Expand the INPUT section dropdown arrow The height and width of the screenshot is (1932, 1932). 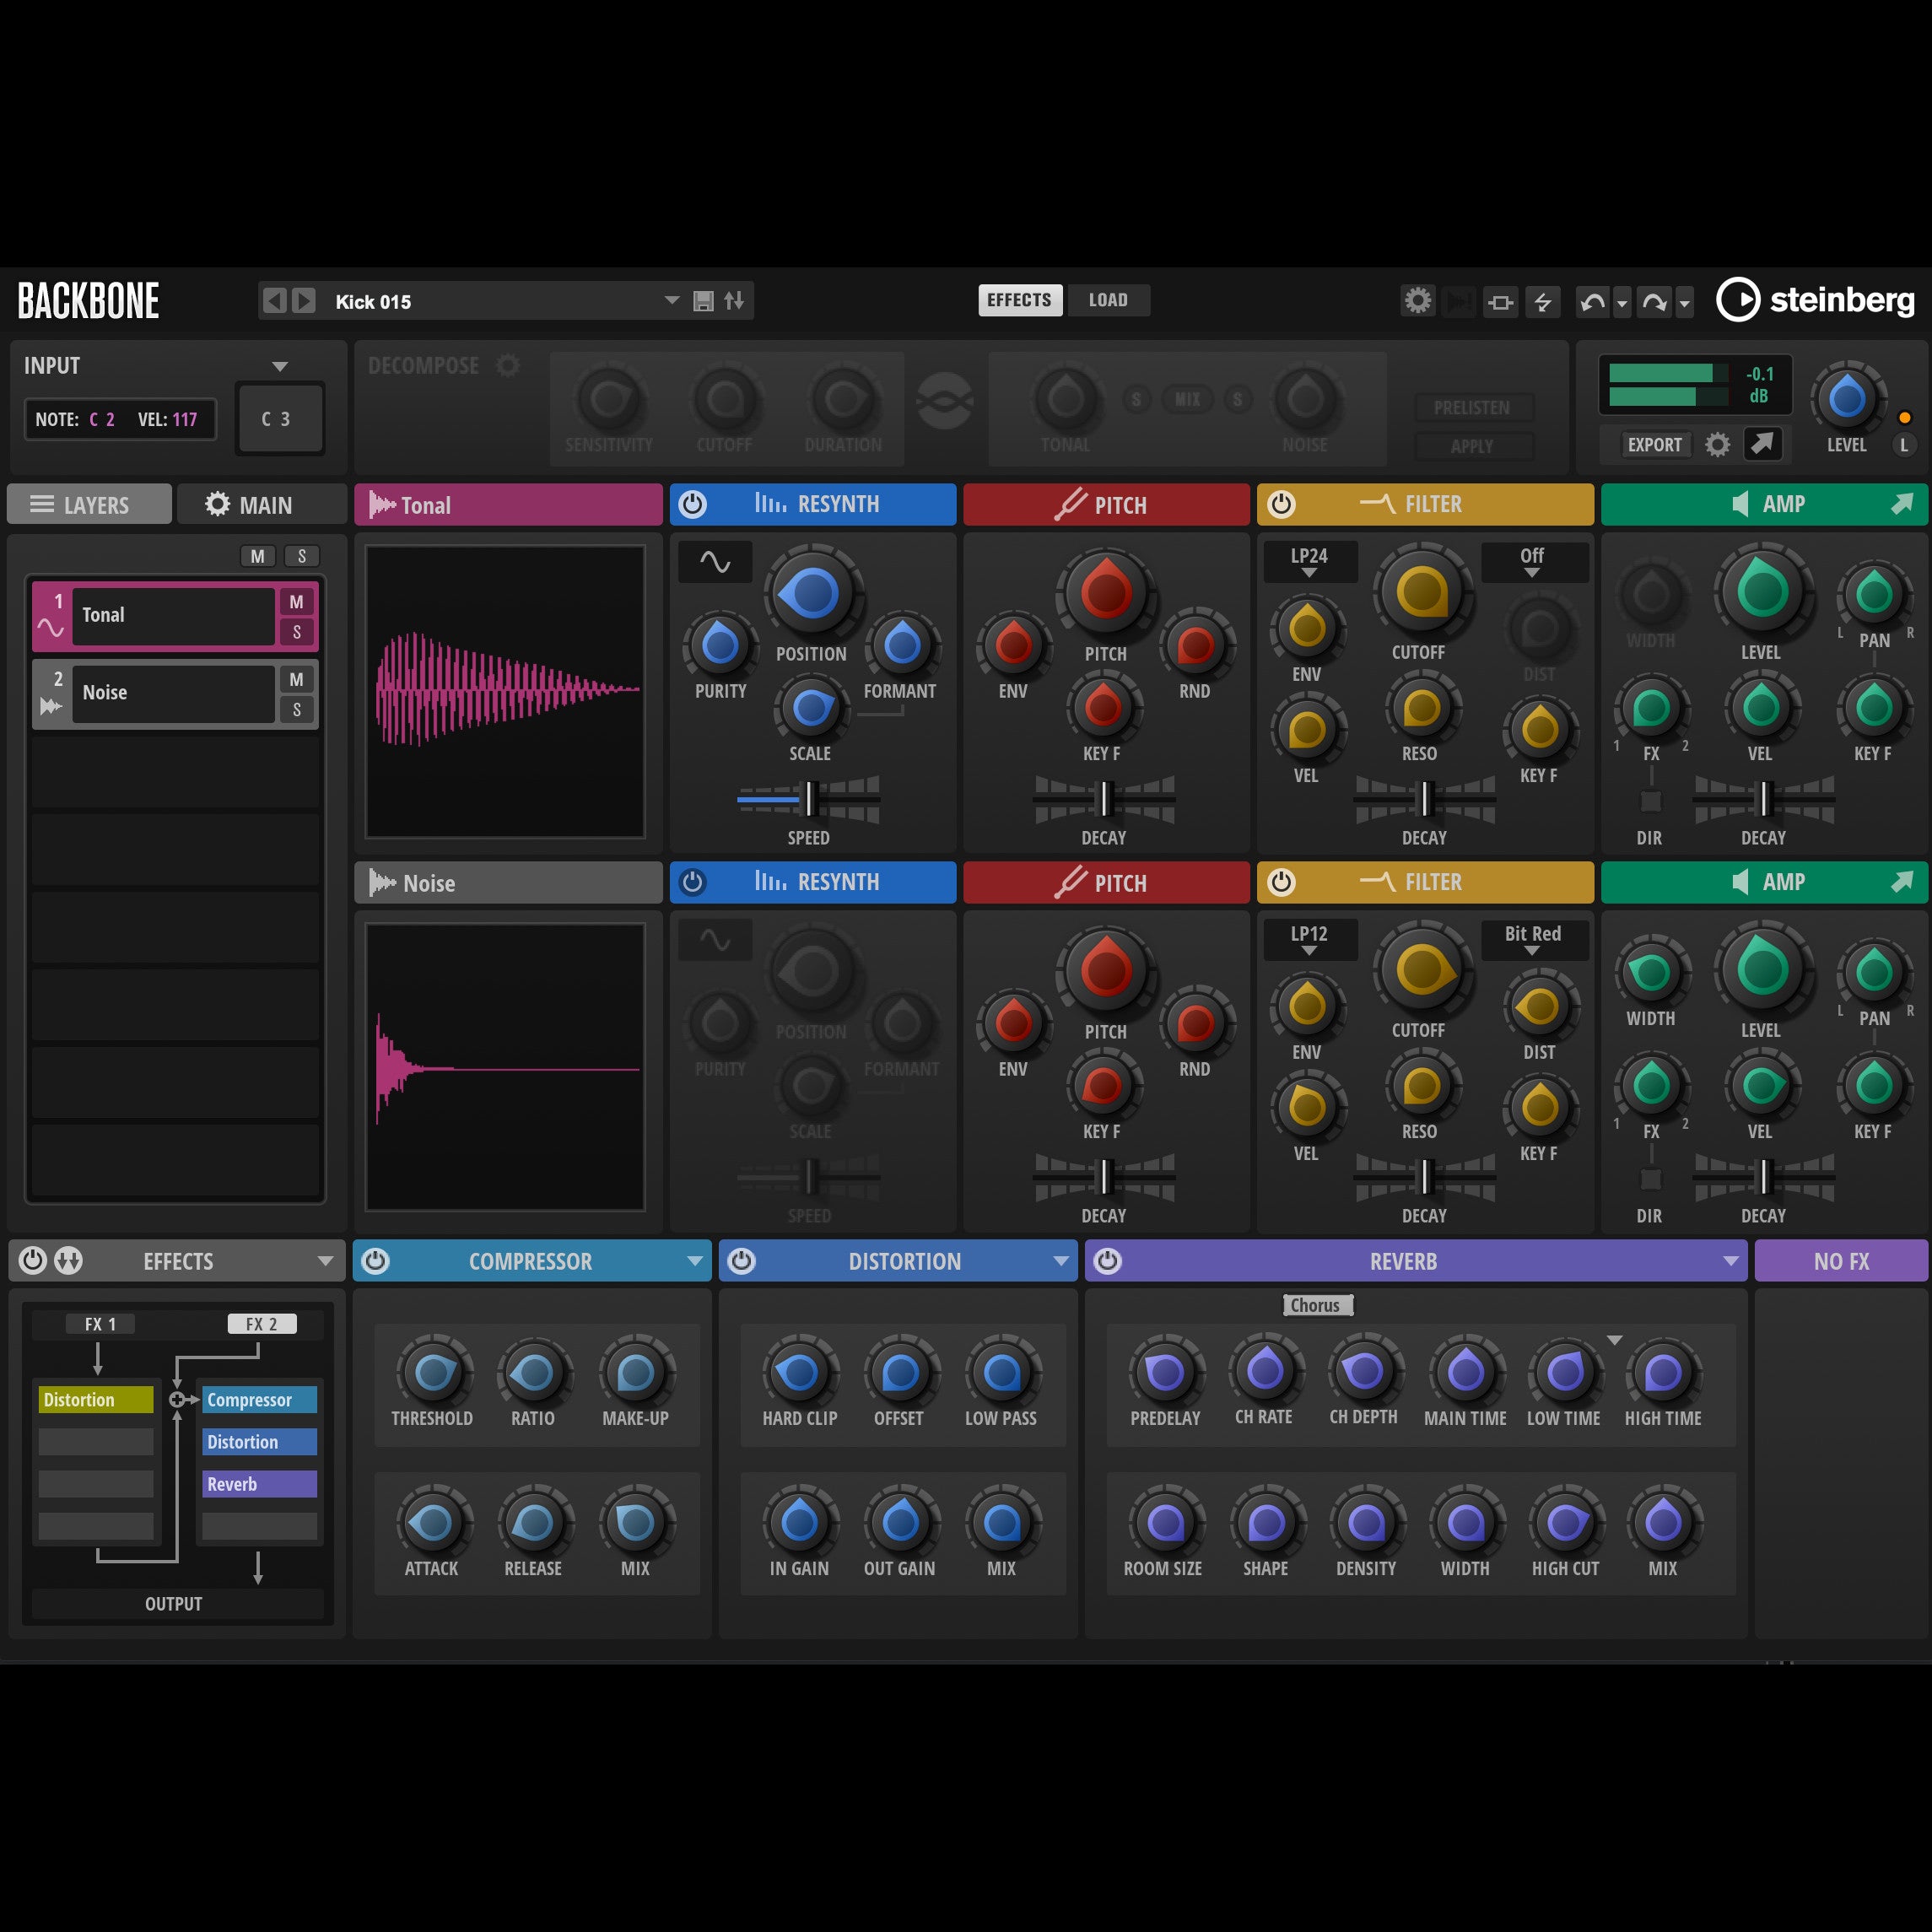(280, 366)
